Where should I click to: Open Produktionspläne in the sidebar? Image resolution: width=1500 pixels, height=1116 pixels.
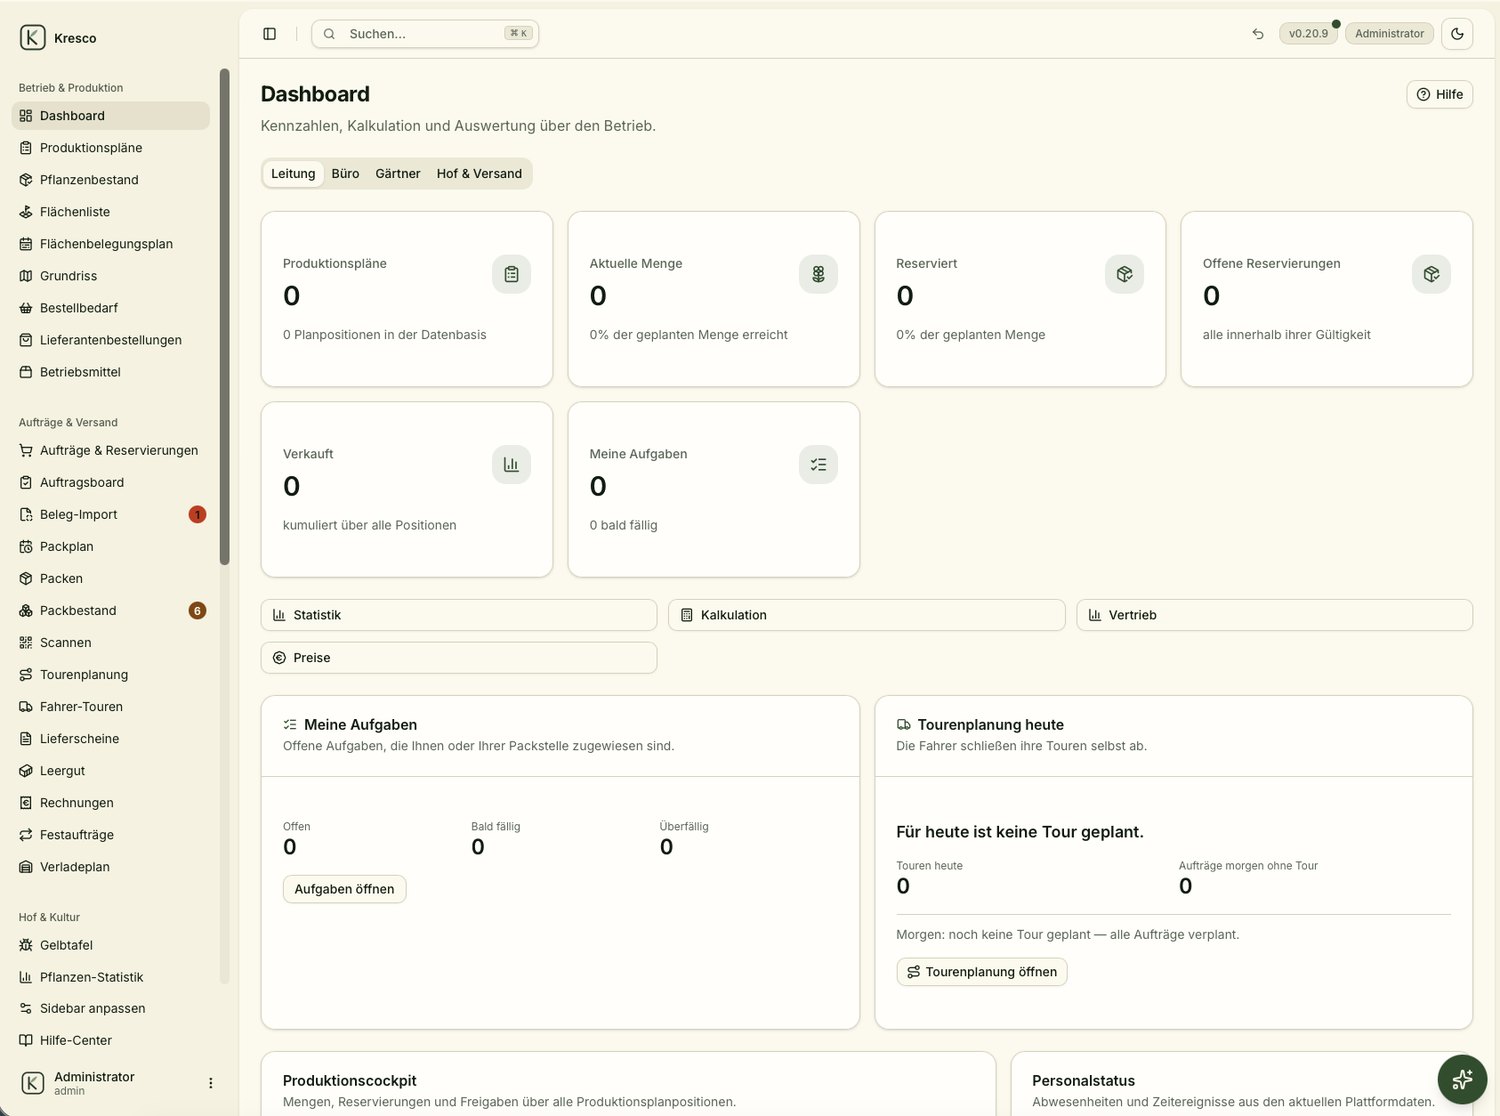pyautogui.click(x=111, y=148)
